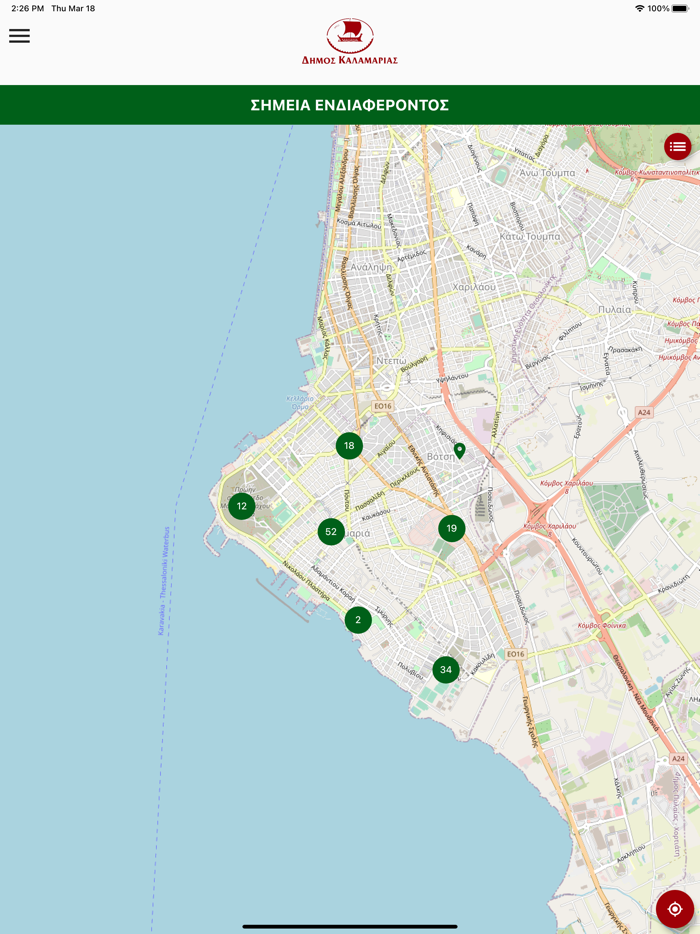Tap the Karavakia - Thessaloniki Waterbus route label
The height and width of the screenshot is (934, 700).
pos(164,581)
